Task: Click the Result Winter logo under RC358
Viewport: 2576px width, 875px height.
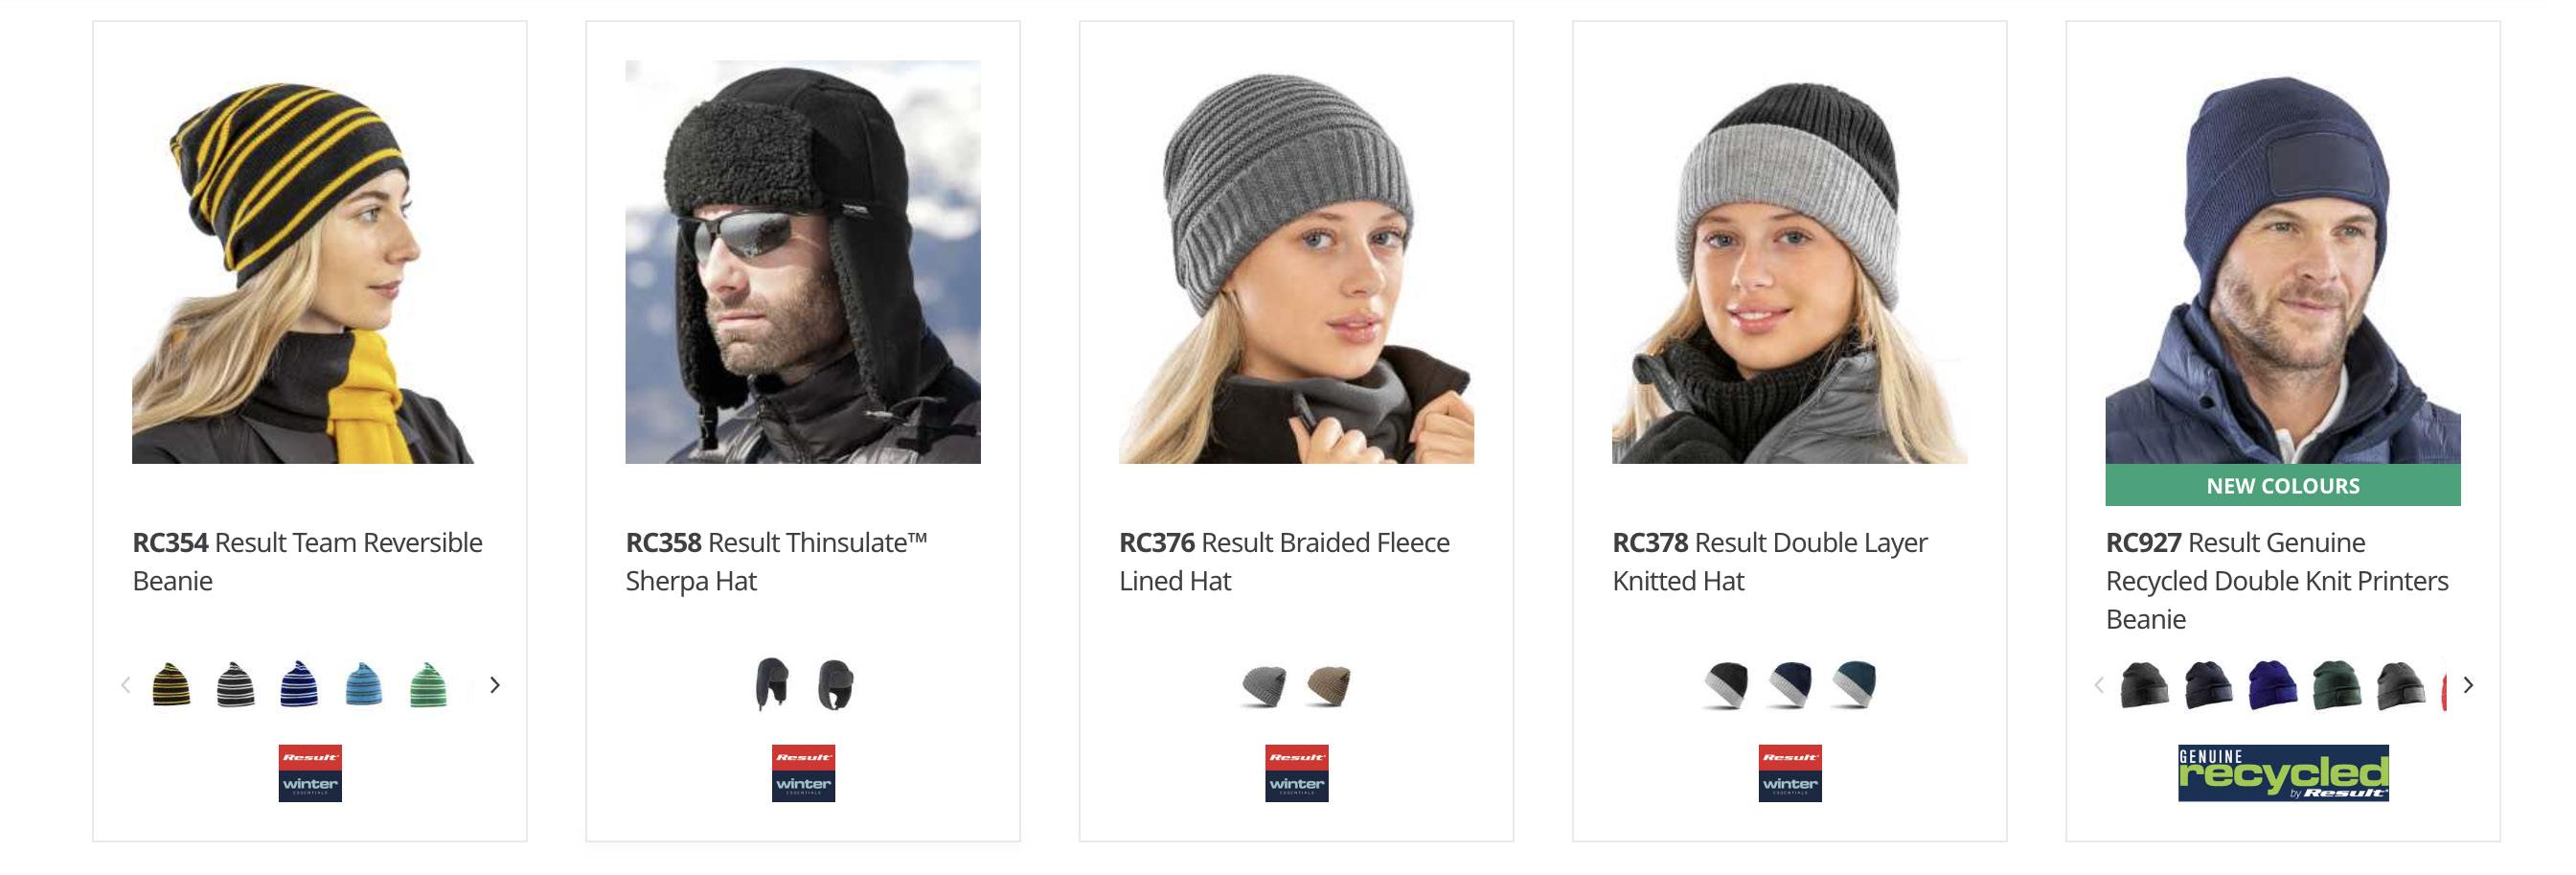Action: (x=803, y=773)
